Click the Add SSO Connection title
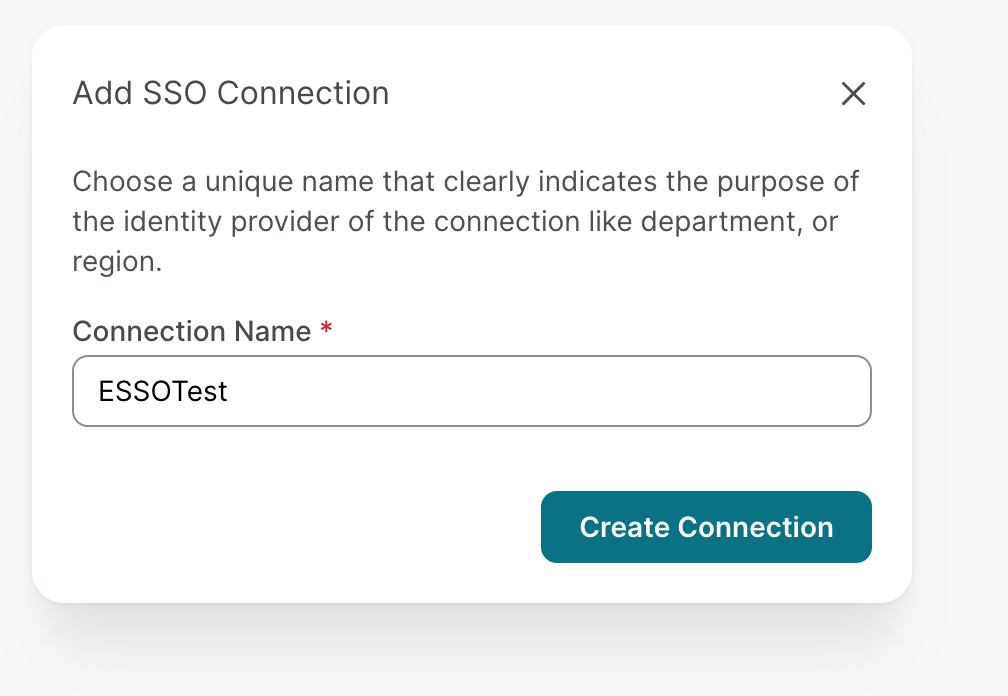The width and height of the screenshot is (1008, 696). click(231, 93)
